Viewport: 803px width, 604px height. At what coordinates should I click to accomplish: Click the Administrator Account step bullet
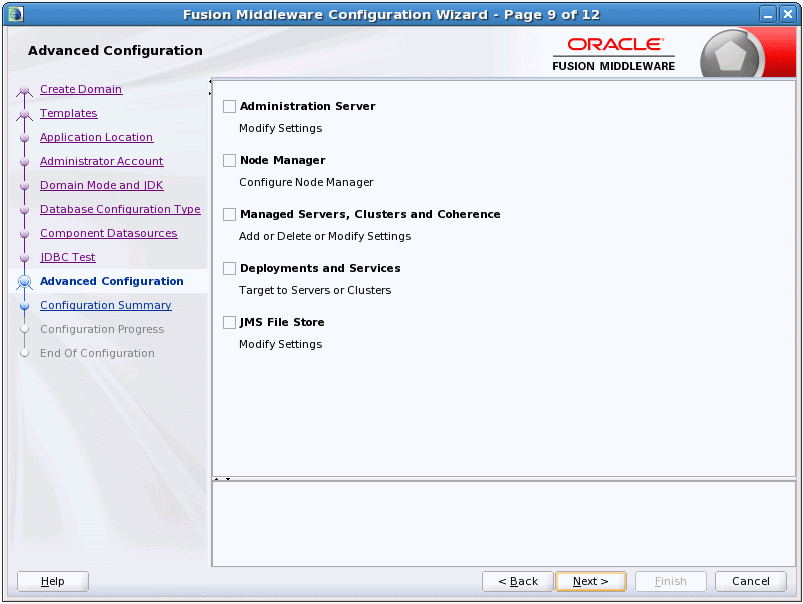coord(24,162)
